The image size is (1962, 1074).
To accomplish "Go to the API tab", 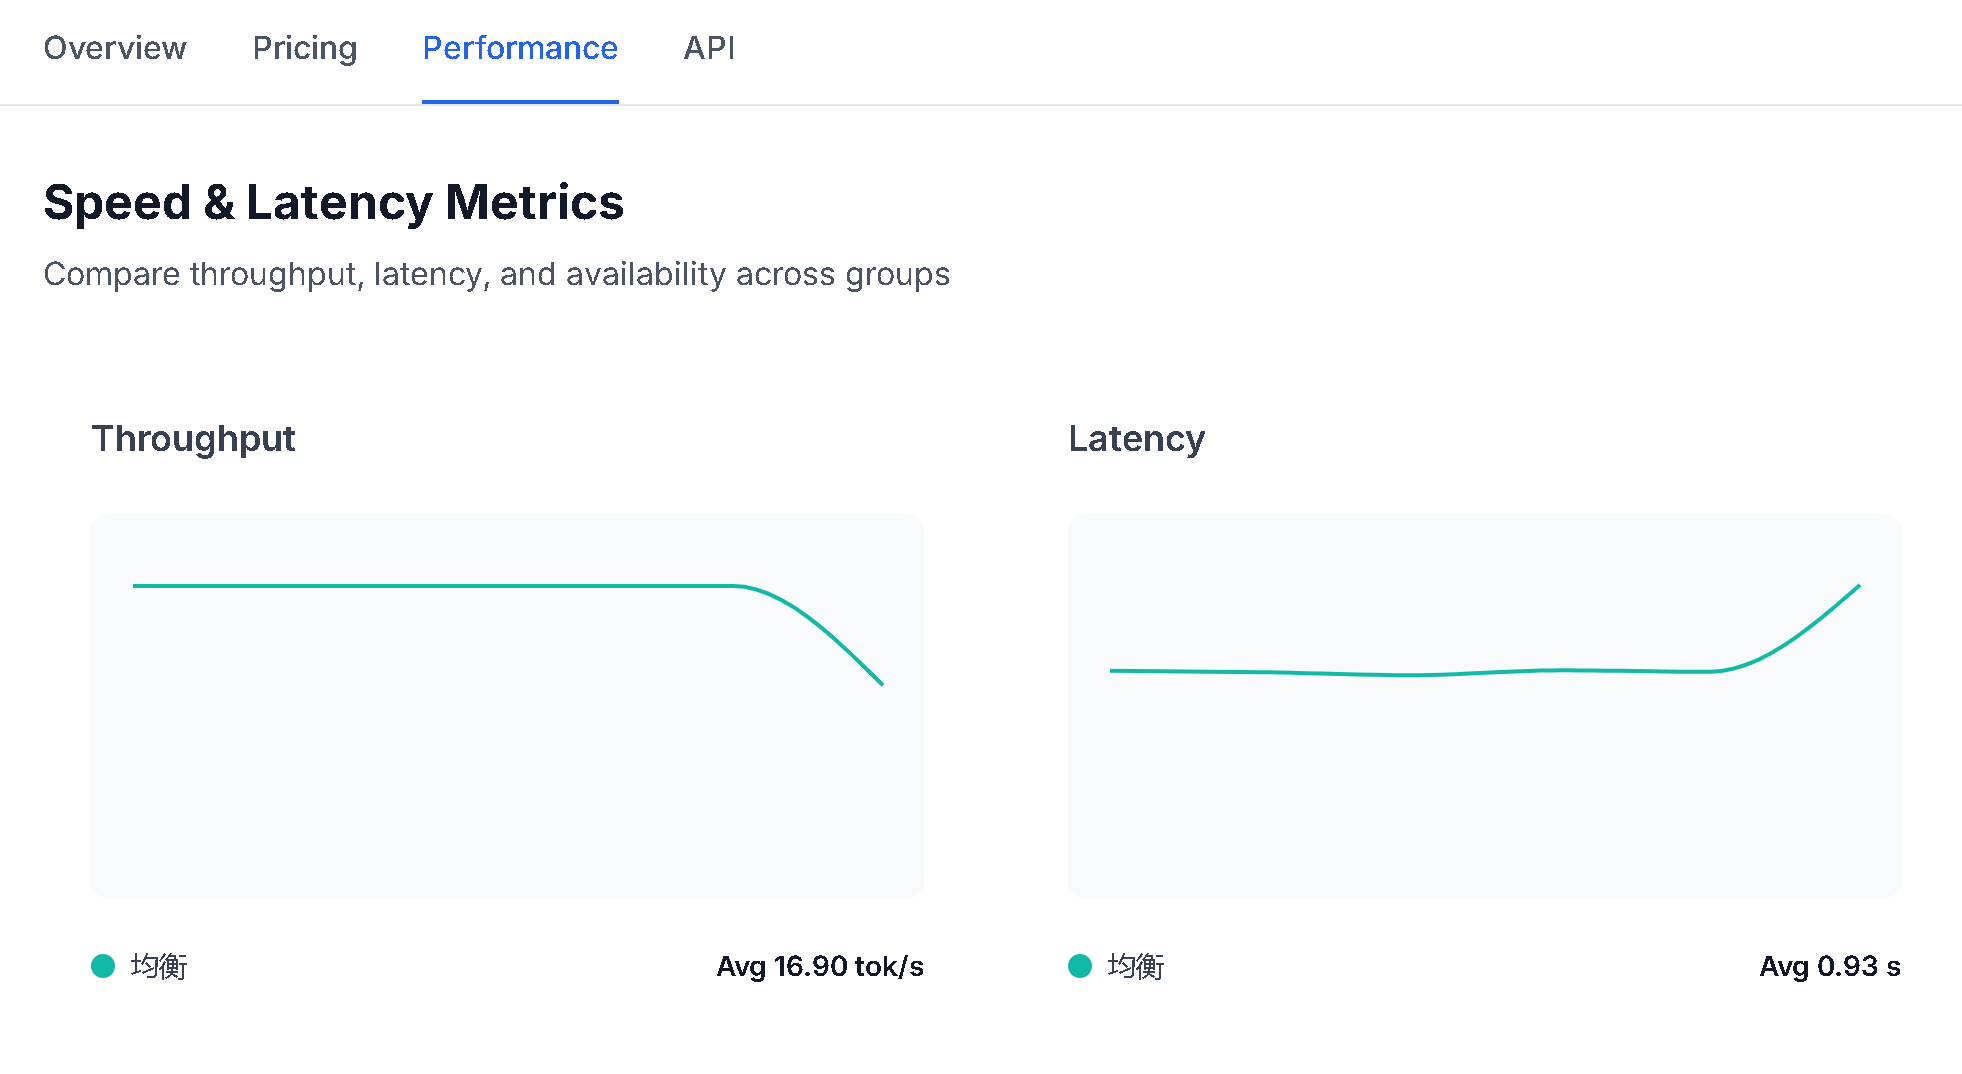I will 709,48.
